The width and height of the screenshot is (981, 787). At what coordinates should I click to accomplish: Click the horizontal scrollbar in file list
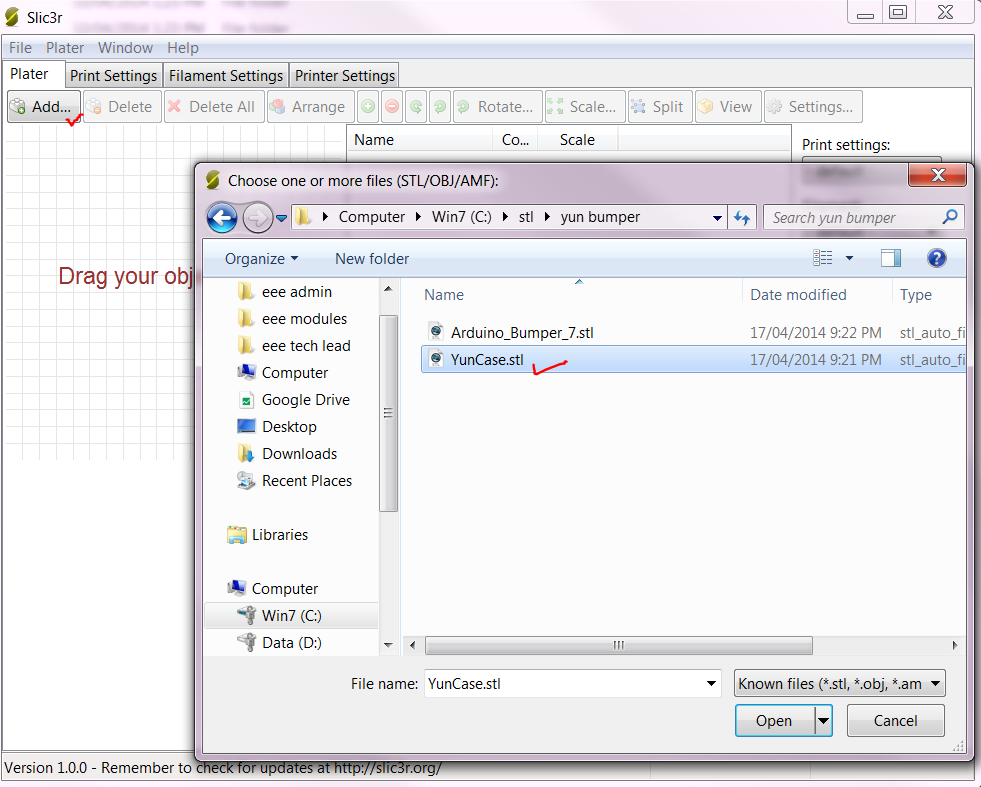point(618,645)
